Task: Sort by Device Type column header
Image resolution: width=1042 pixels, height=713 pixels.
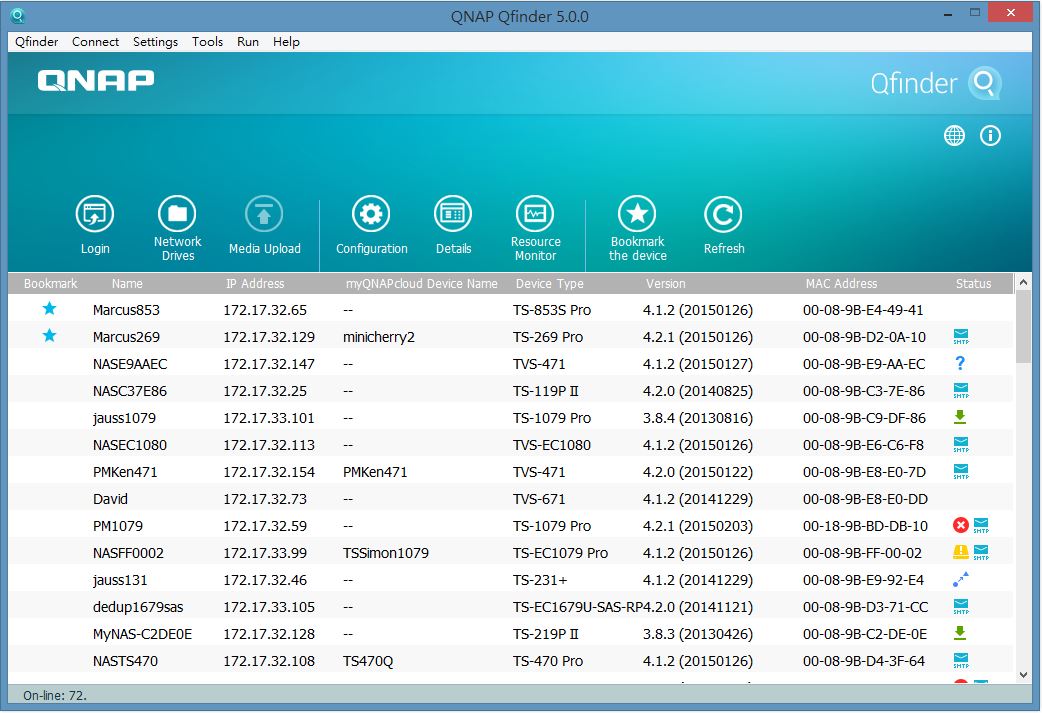Action: tap(549, 284)
